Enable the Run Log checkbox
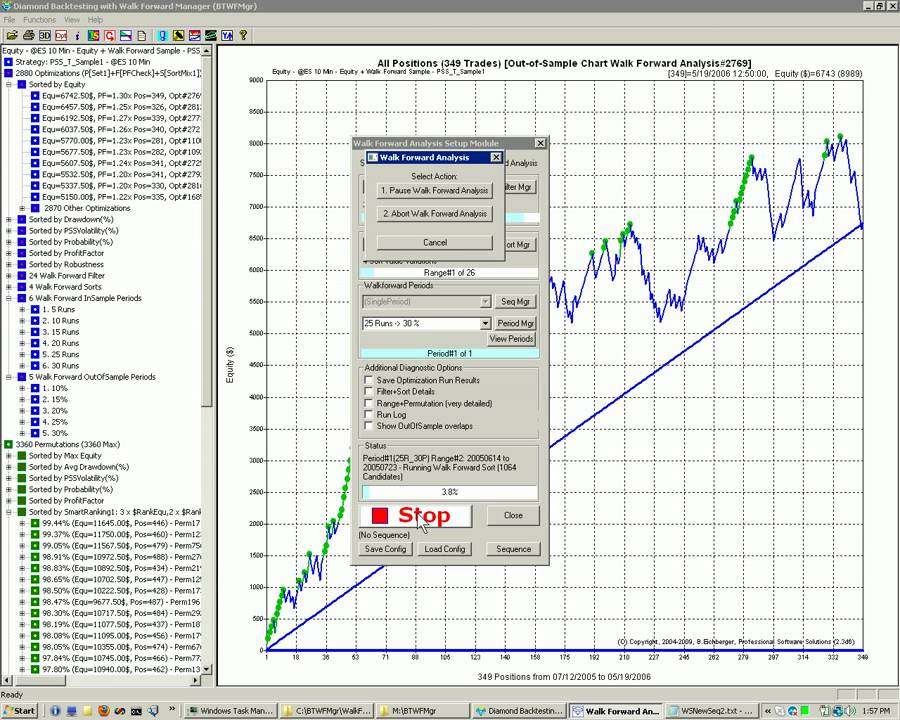 [369, 415]
